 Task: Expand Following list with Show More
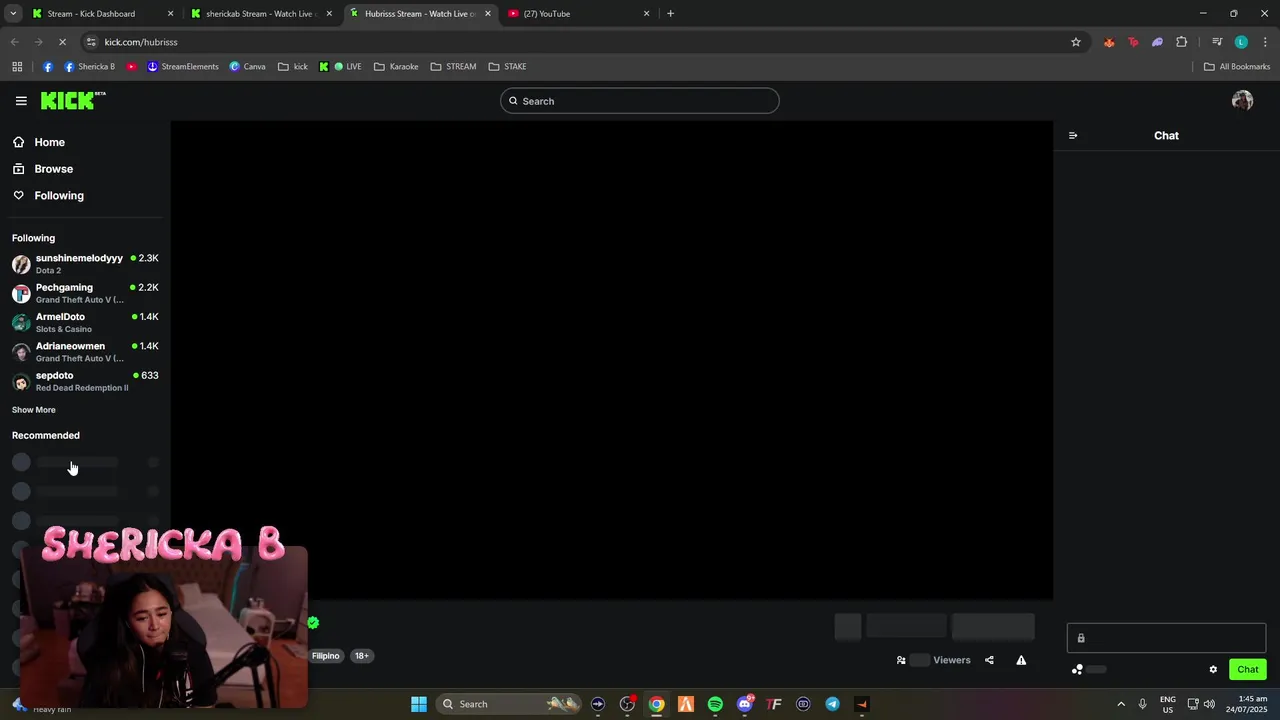click(34, 410)
